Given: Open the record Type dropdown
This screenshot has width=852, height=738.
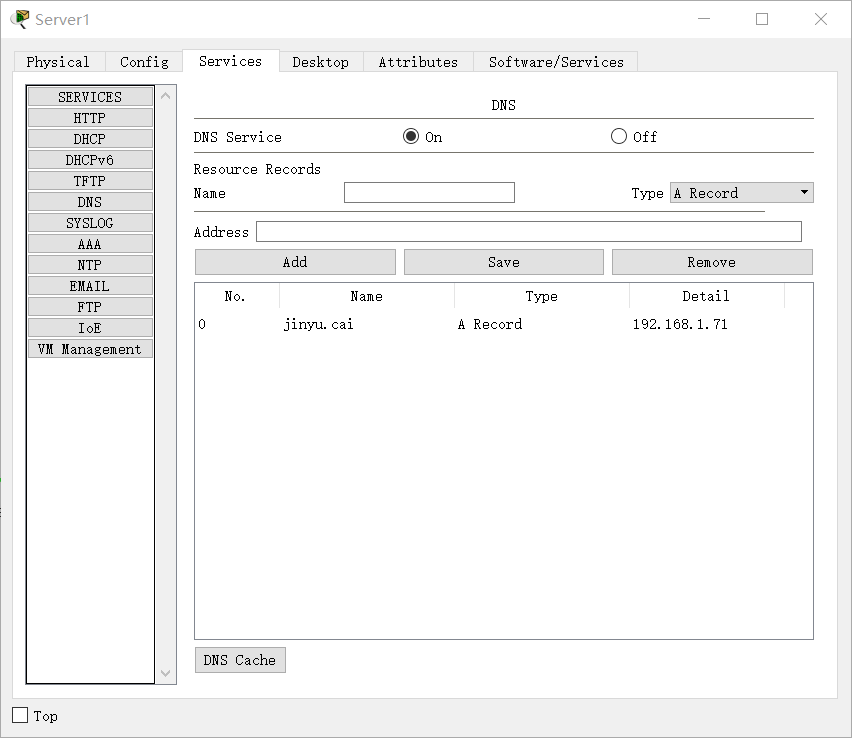Looking at the screenshot, I should (x=741, y=193).
